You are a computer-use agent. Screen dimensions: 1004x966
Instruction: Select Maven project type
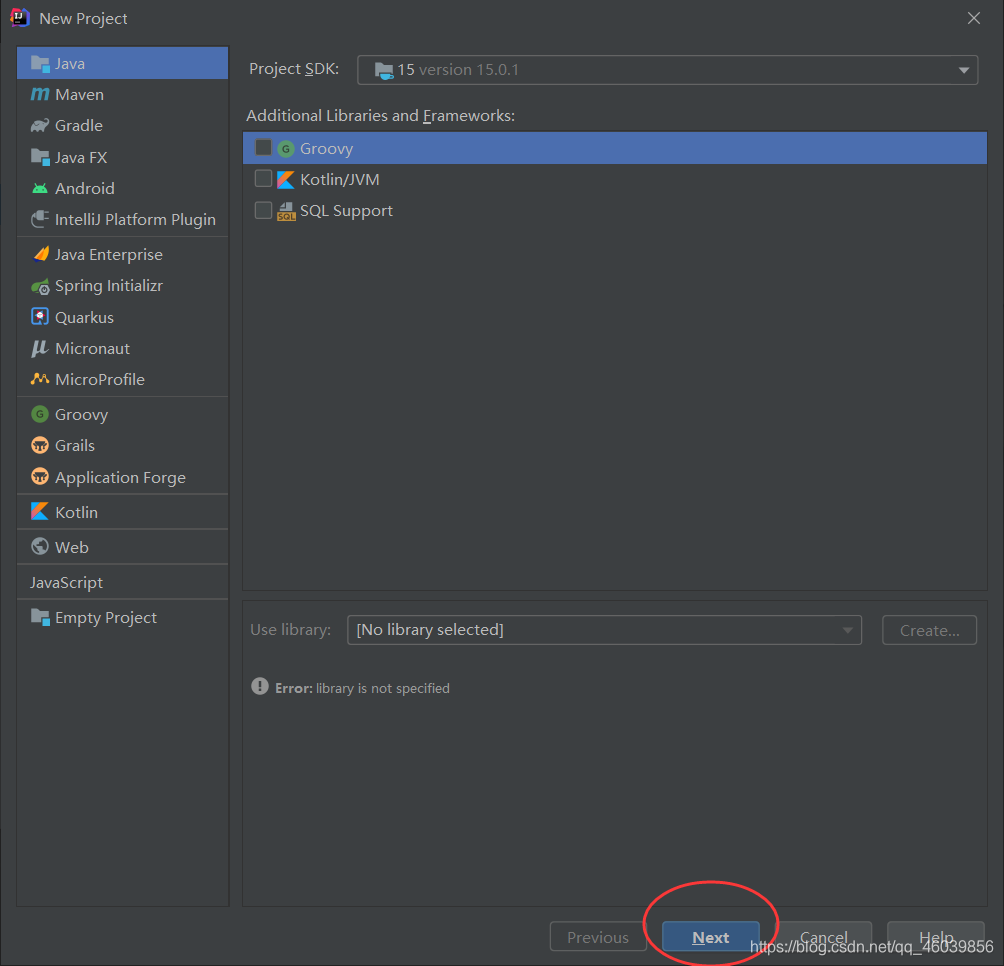coord(122,95)
